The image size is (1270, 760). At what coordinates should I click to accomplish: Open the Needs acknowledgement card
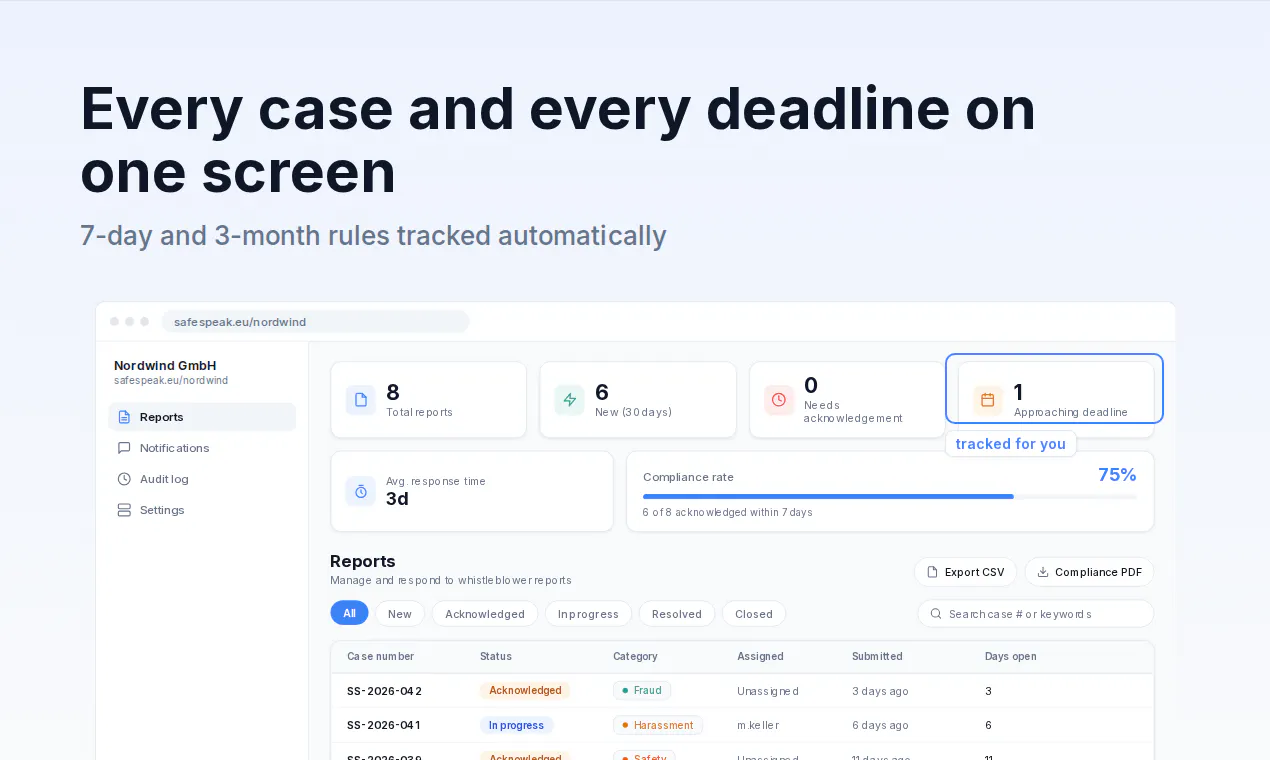pyautogui.click(x=847, y=400)
